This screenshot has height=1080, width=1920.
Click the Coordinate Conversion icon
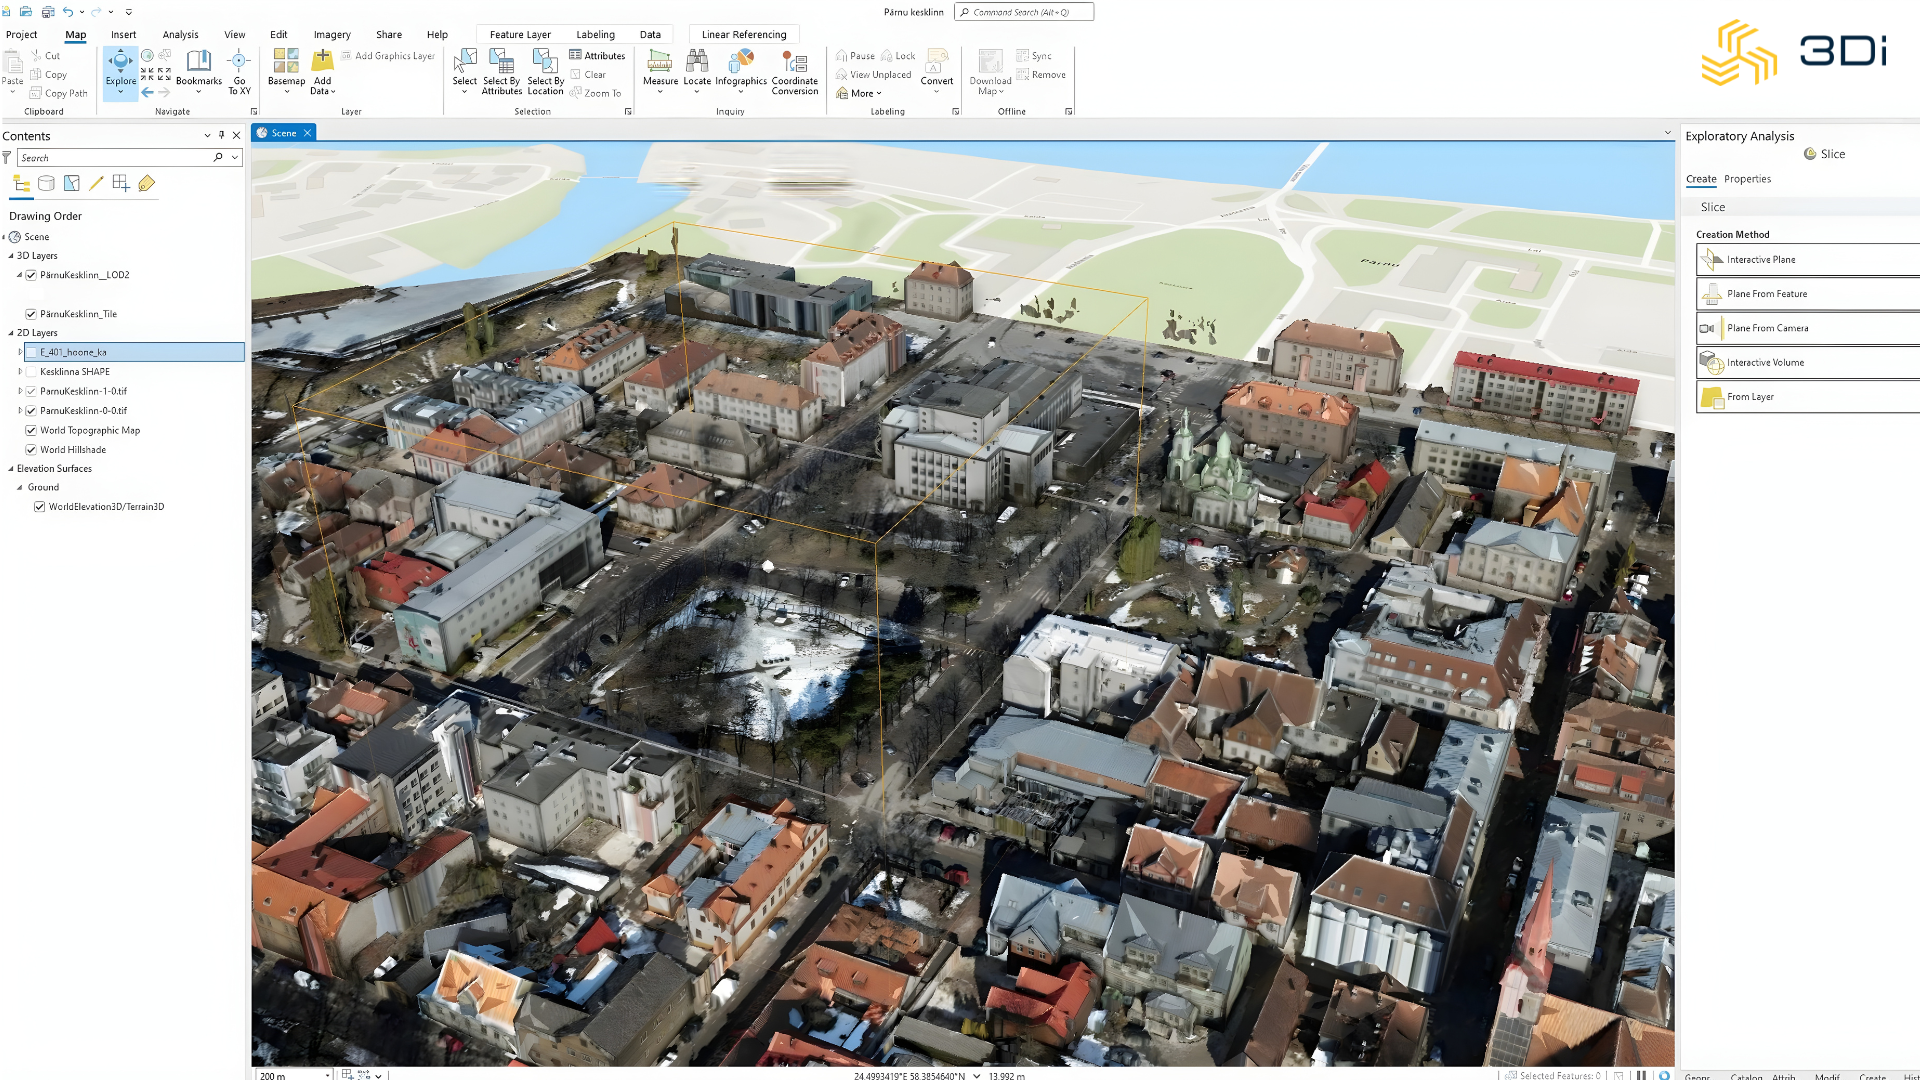pyautogui.click(x=794, y=62)
